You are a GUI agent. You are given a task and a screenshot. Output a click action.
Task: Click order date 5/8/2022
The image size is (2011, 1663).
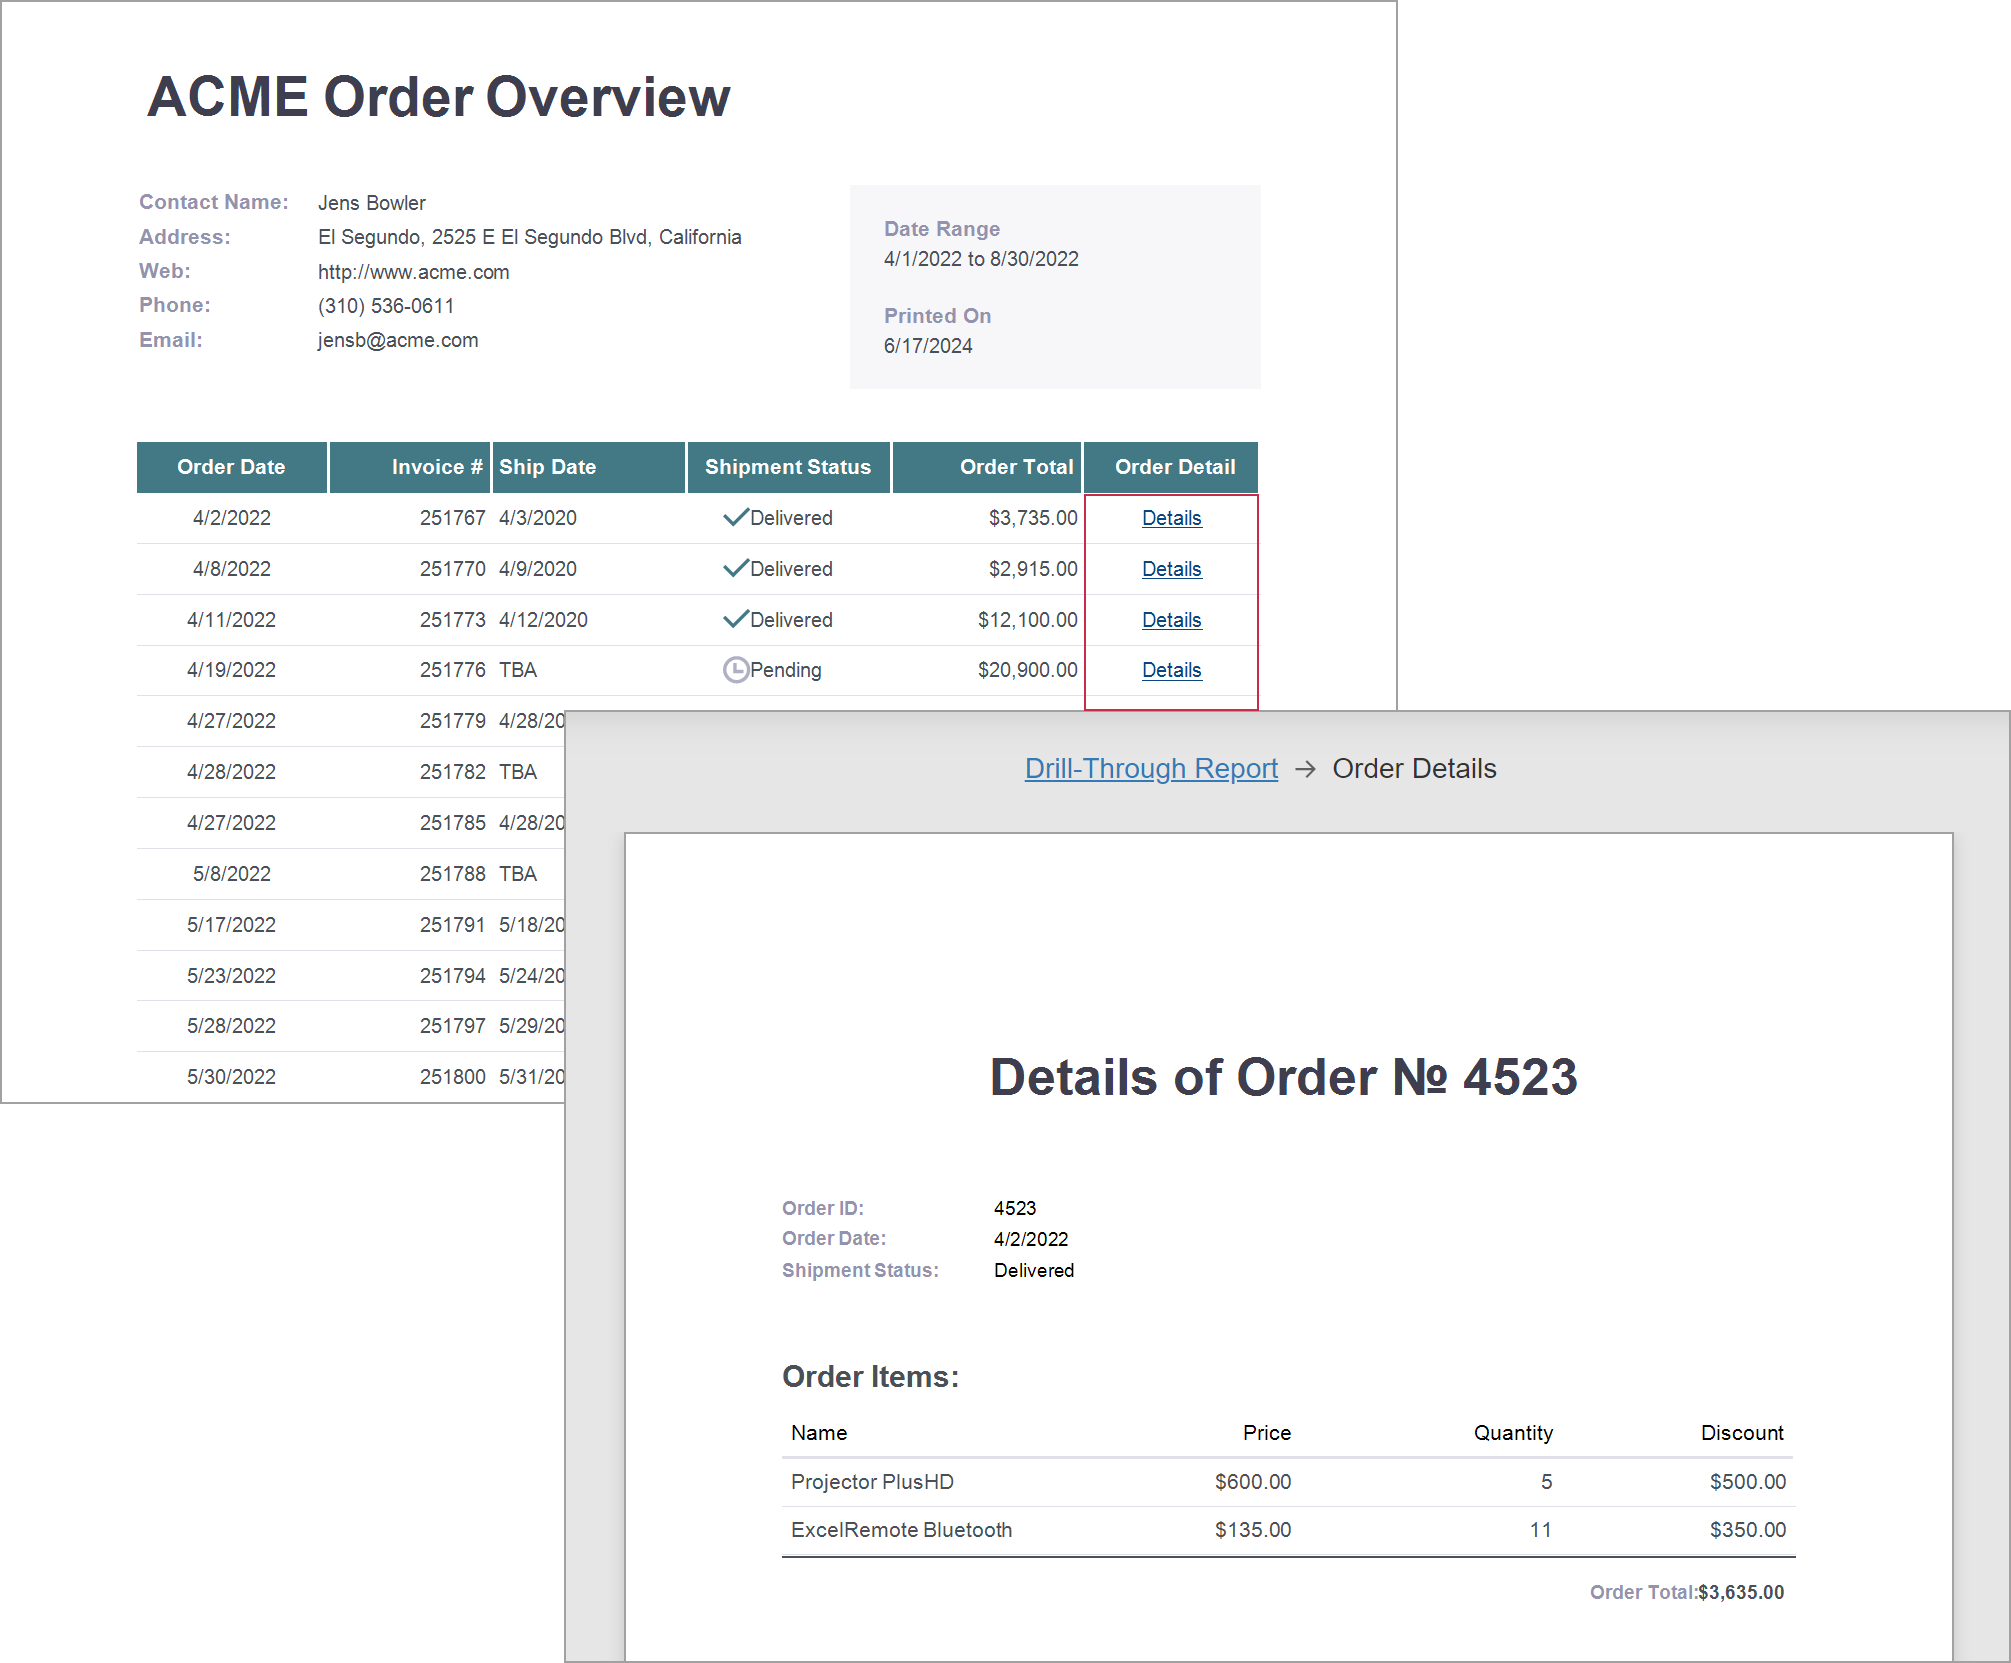[x=231, y=874]
